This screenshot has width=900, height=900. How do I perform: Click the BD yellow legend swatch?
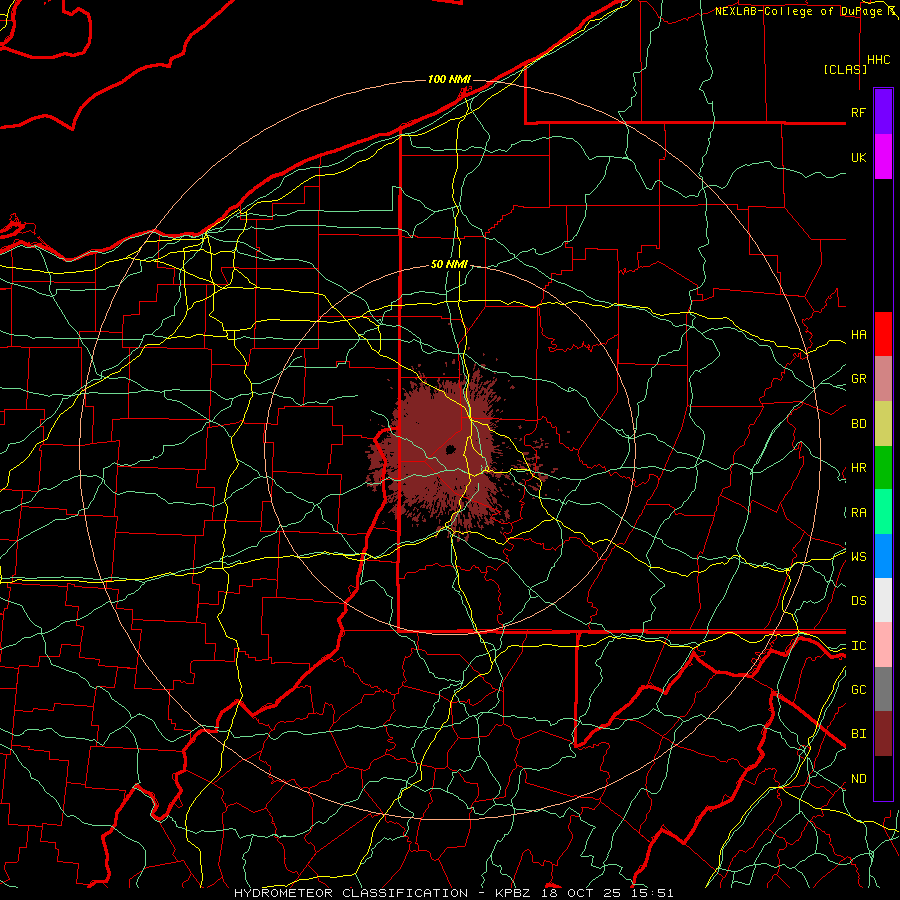tap(883, 424)
